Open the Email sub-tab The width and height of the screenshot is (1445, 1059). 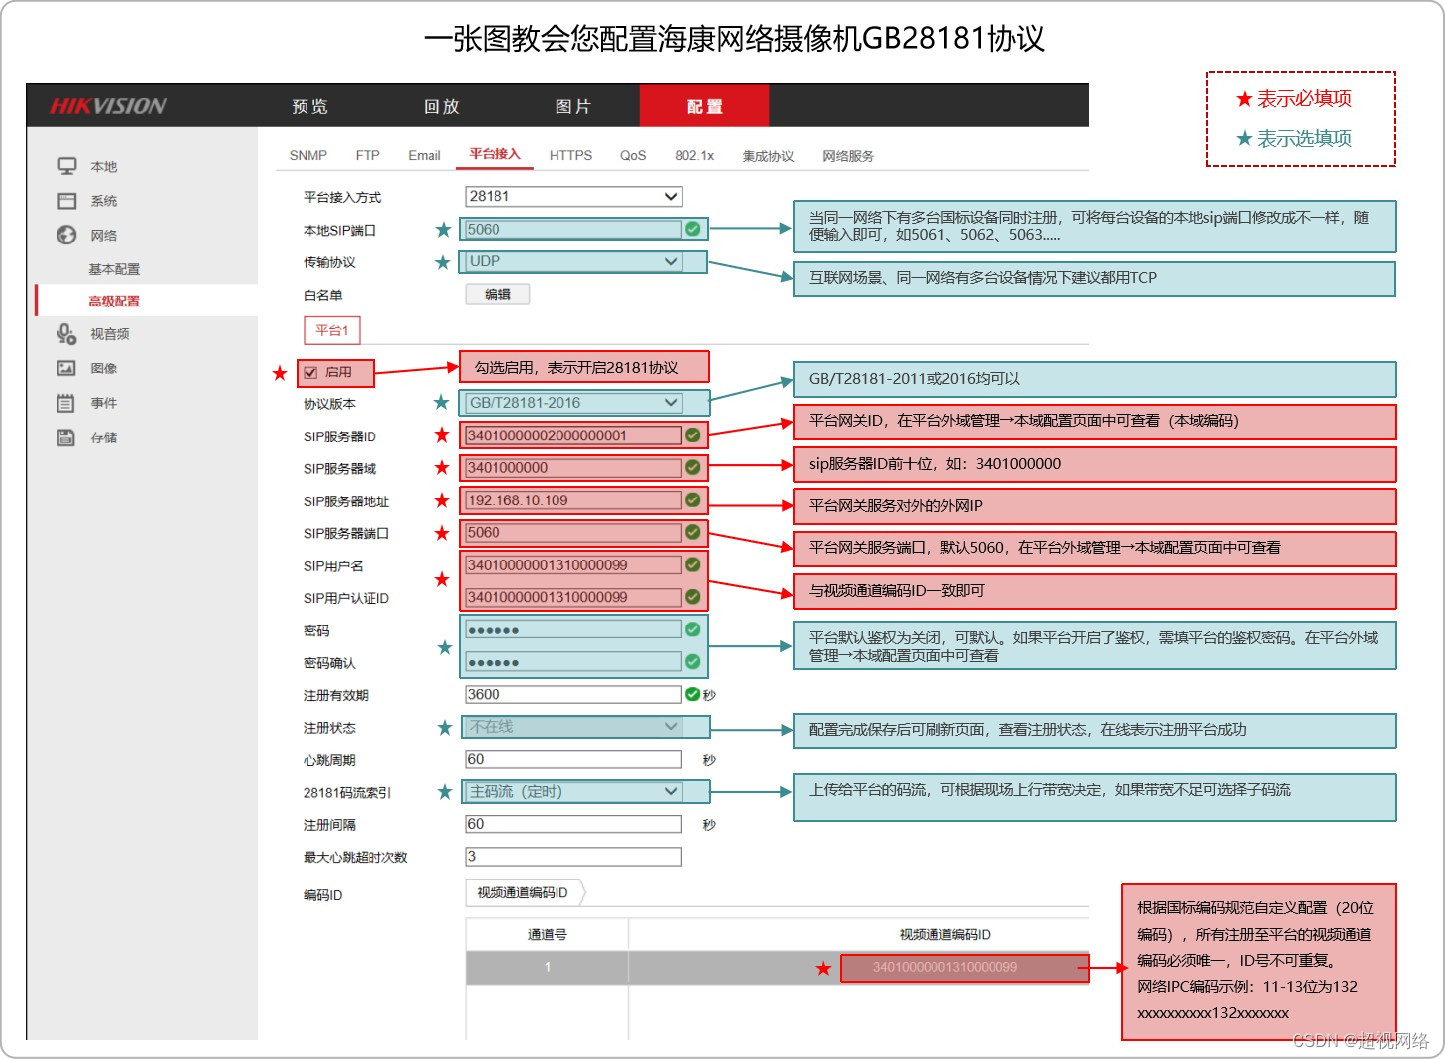point(424,155)
